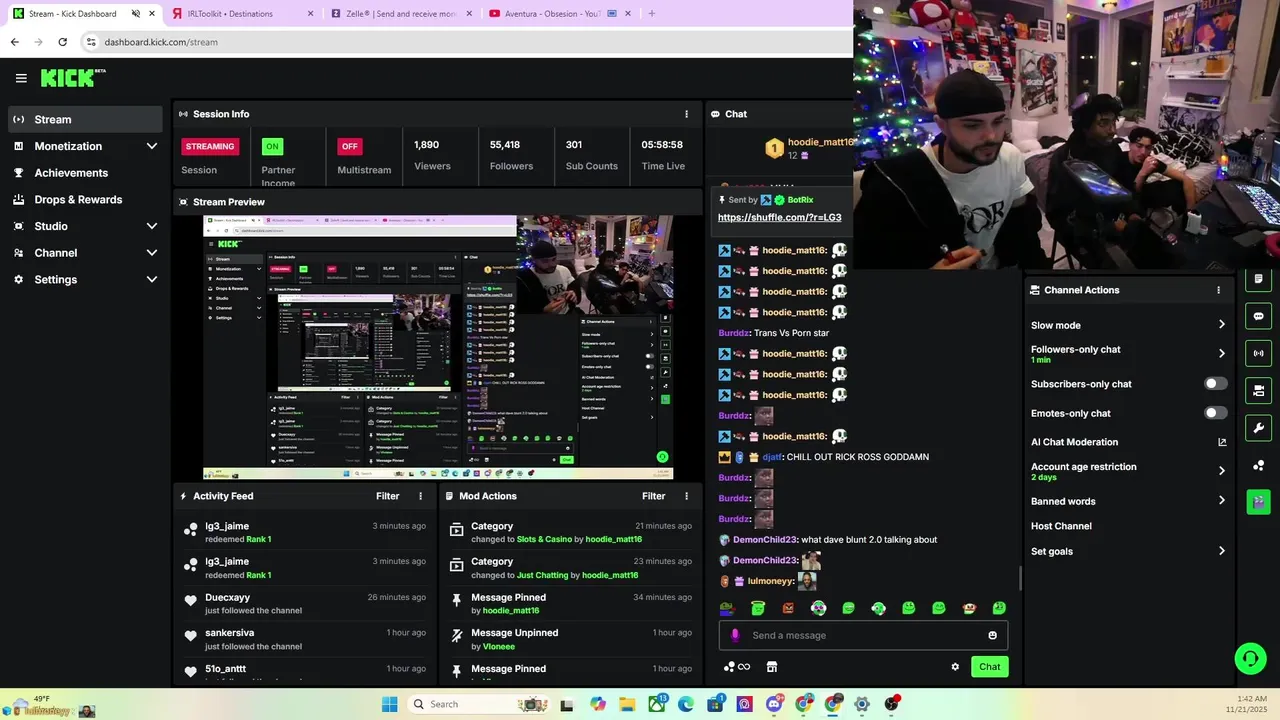Open the hamburger menu beside Kick logo

[x=21, y=78]
